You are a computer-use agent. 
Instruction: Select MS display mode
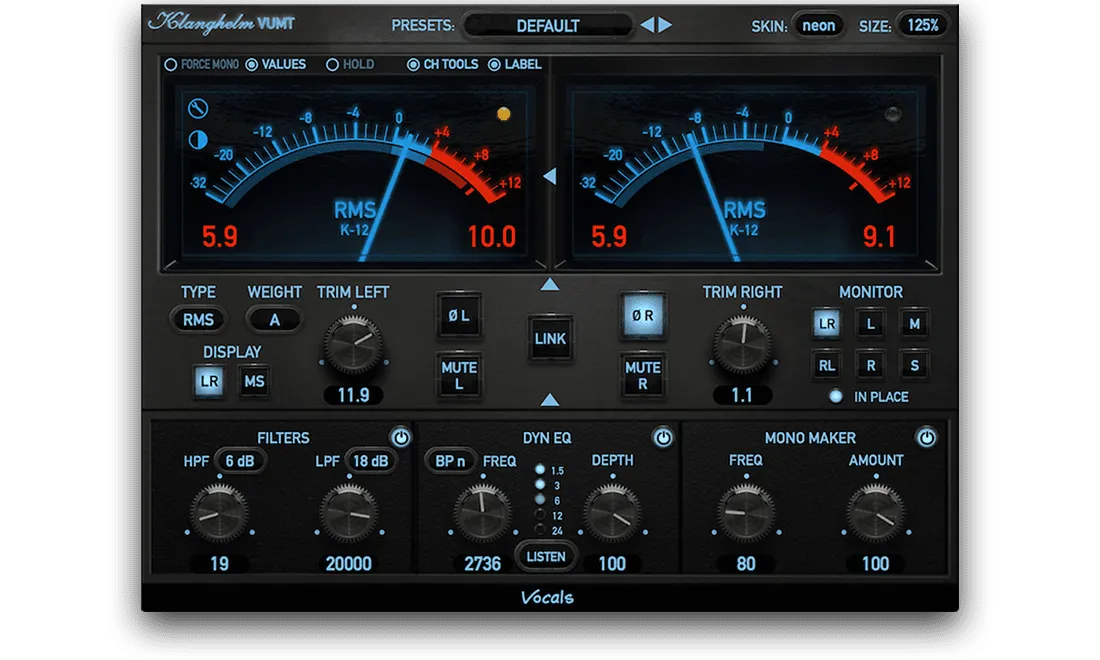click(x=254, y=382)
